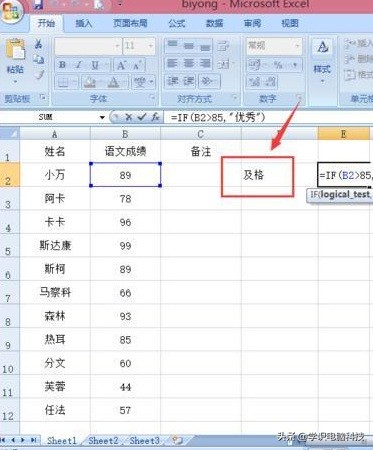Select column C header
The image size is (373, 450).
coord(201,134)
